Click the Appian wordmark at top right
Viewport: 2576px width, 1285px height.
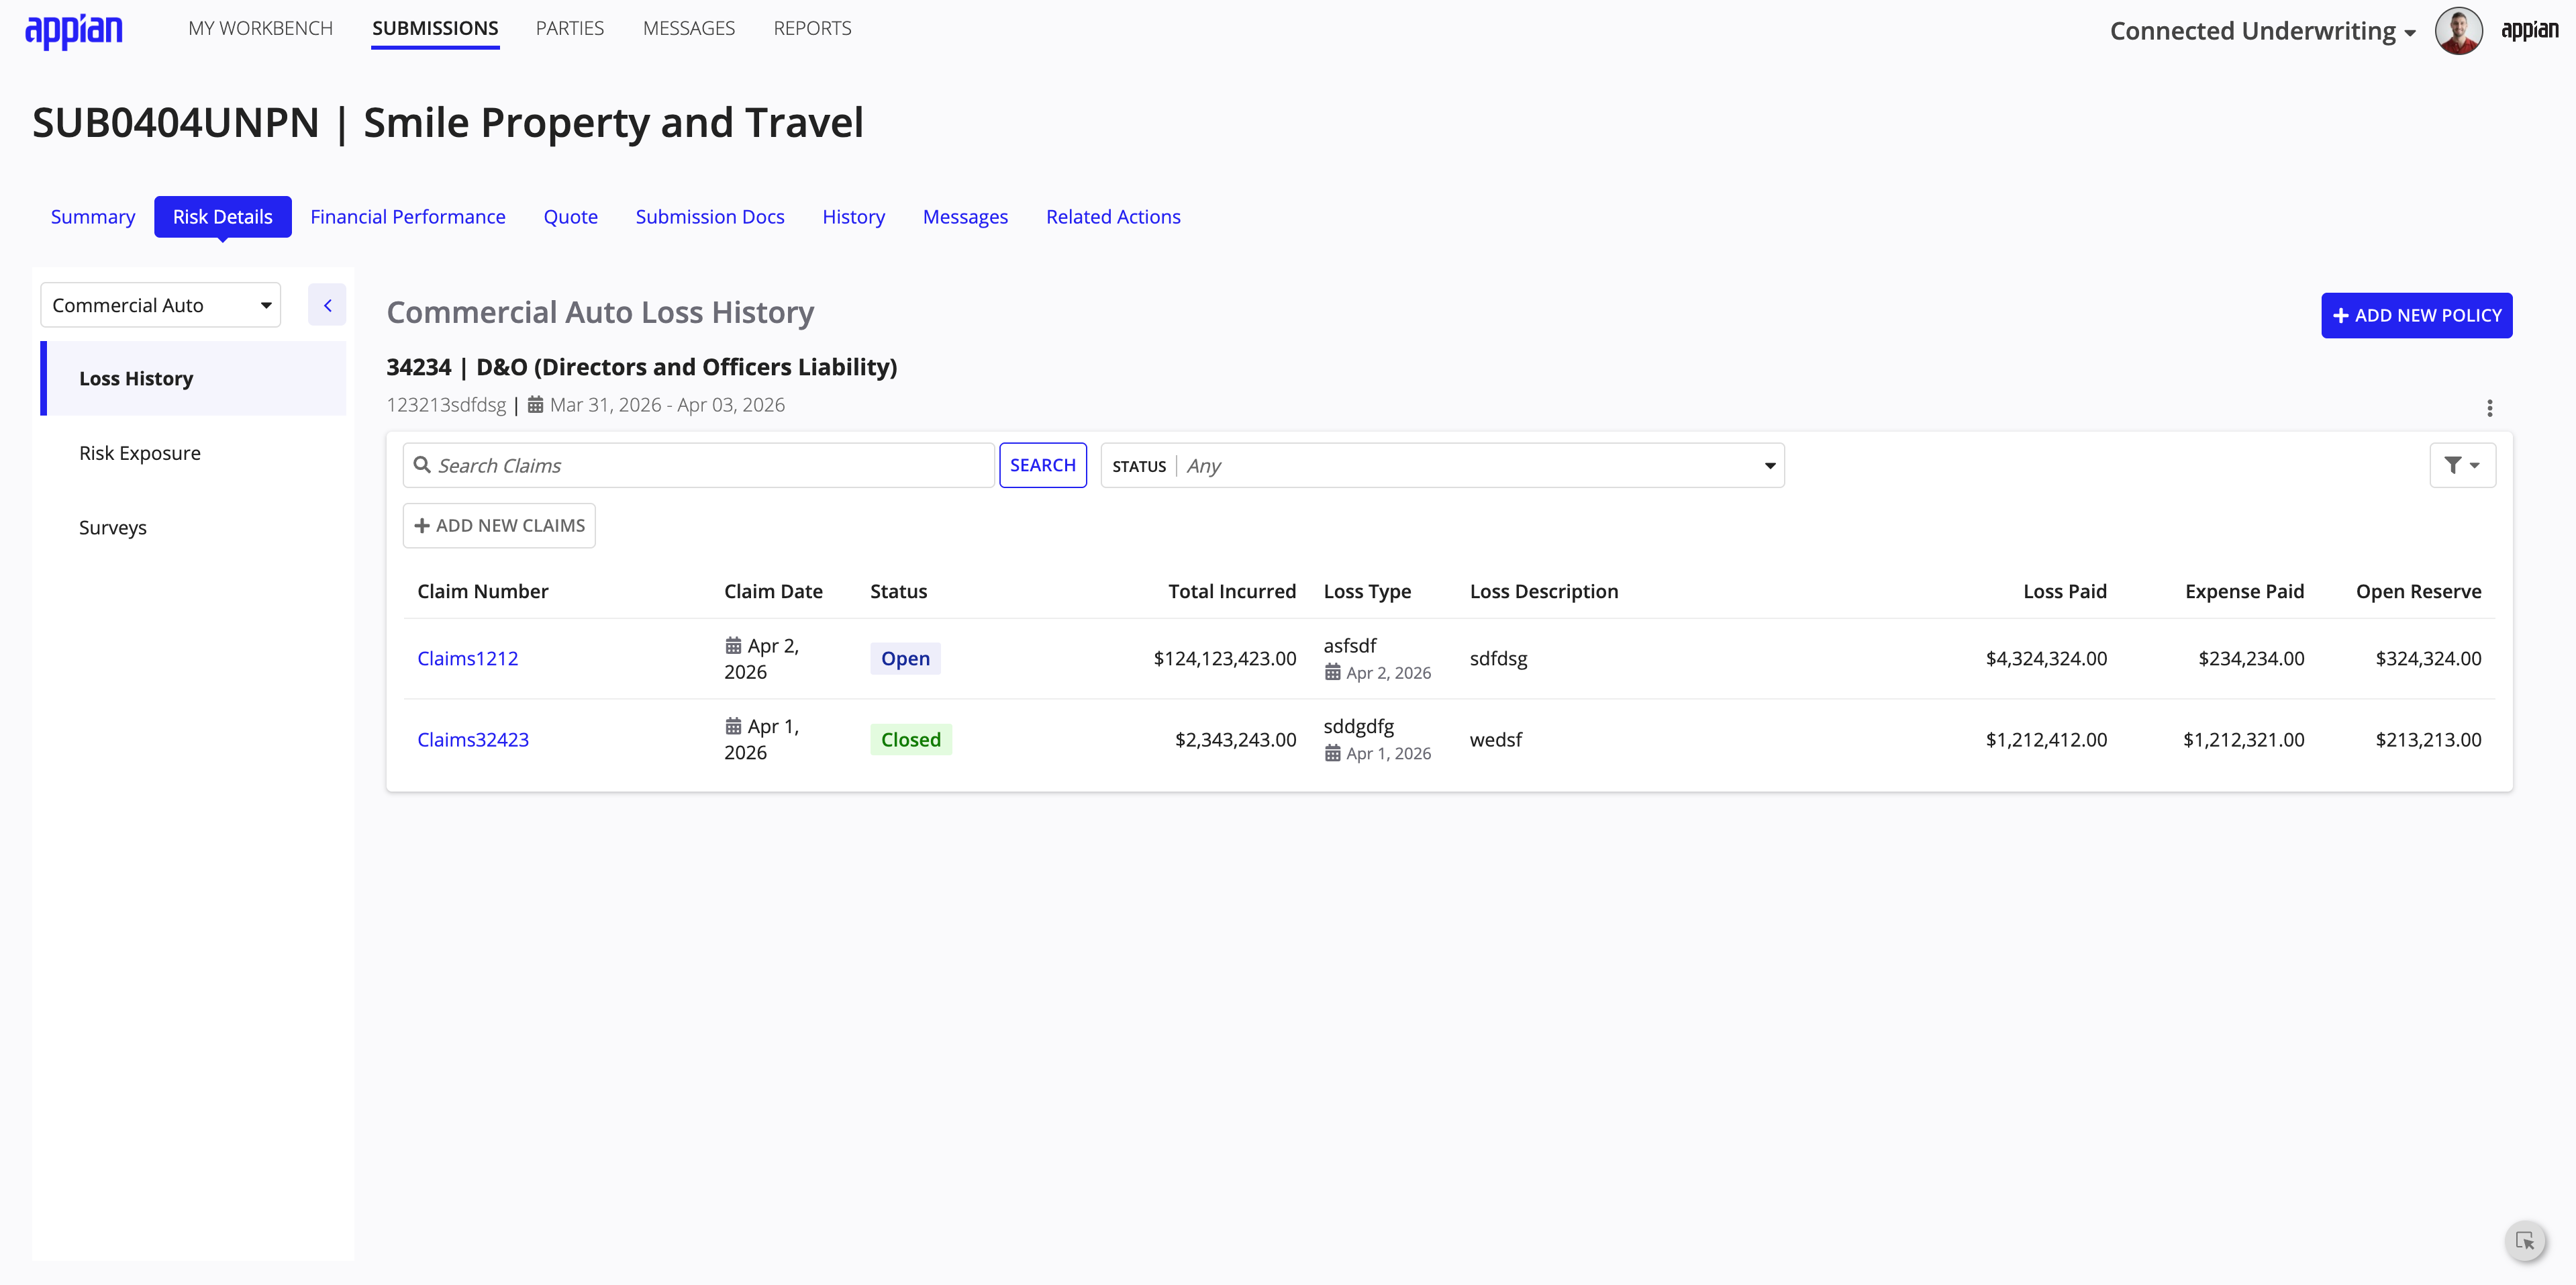coord(2529,30)
